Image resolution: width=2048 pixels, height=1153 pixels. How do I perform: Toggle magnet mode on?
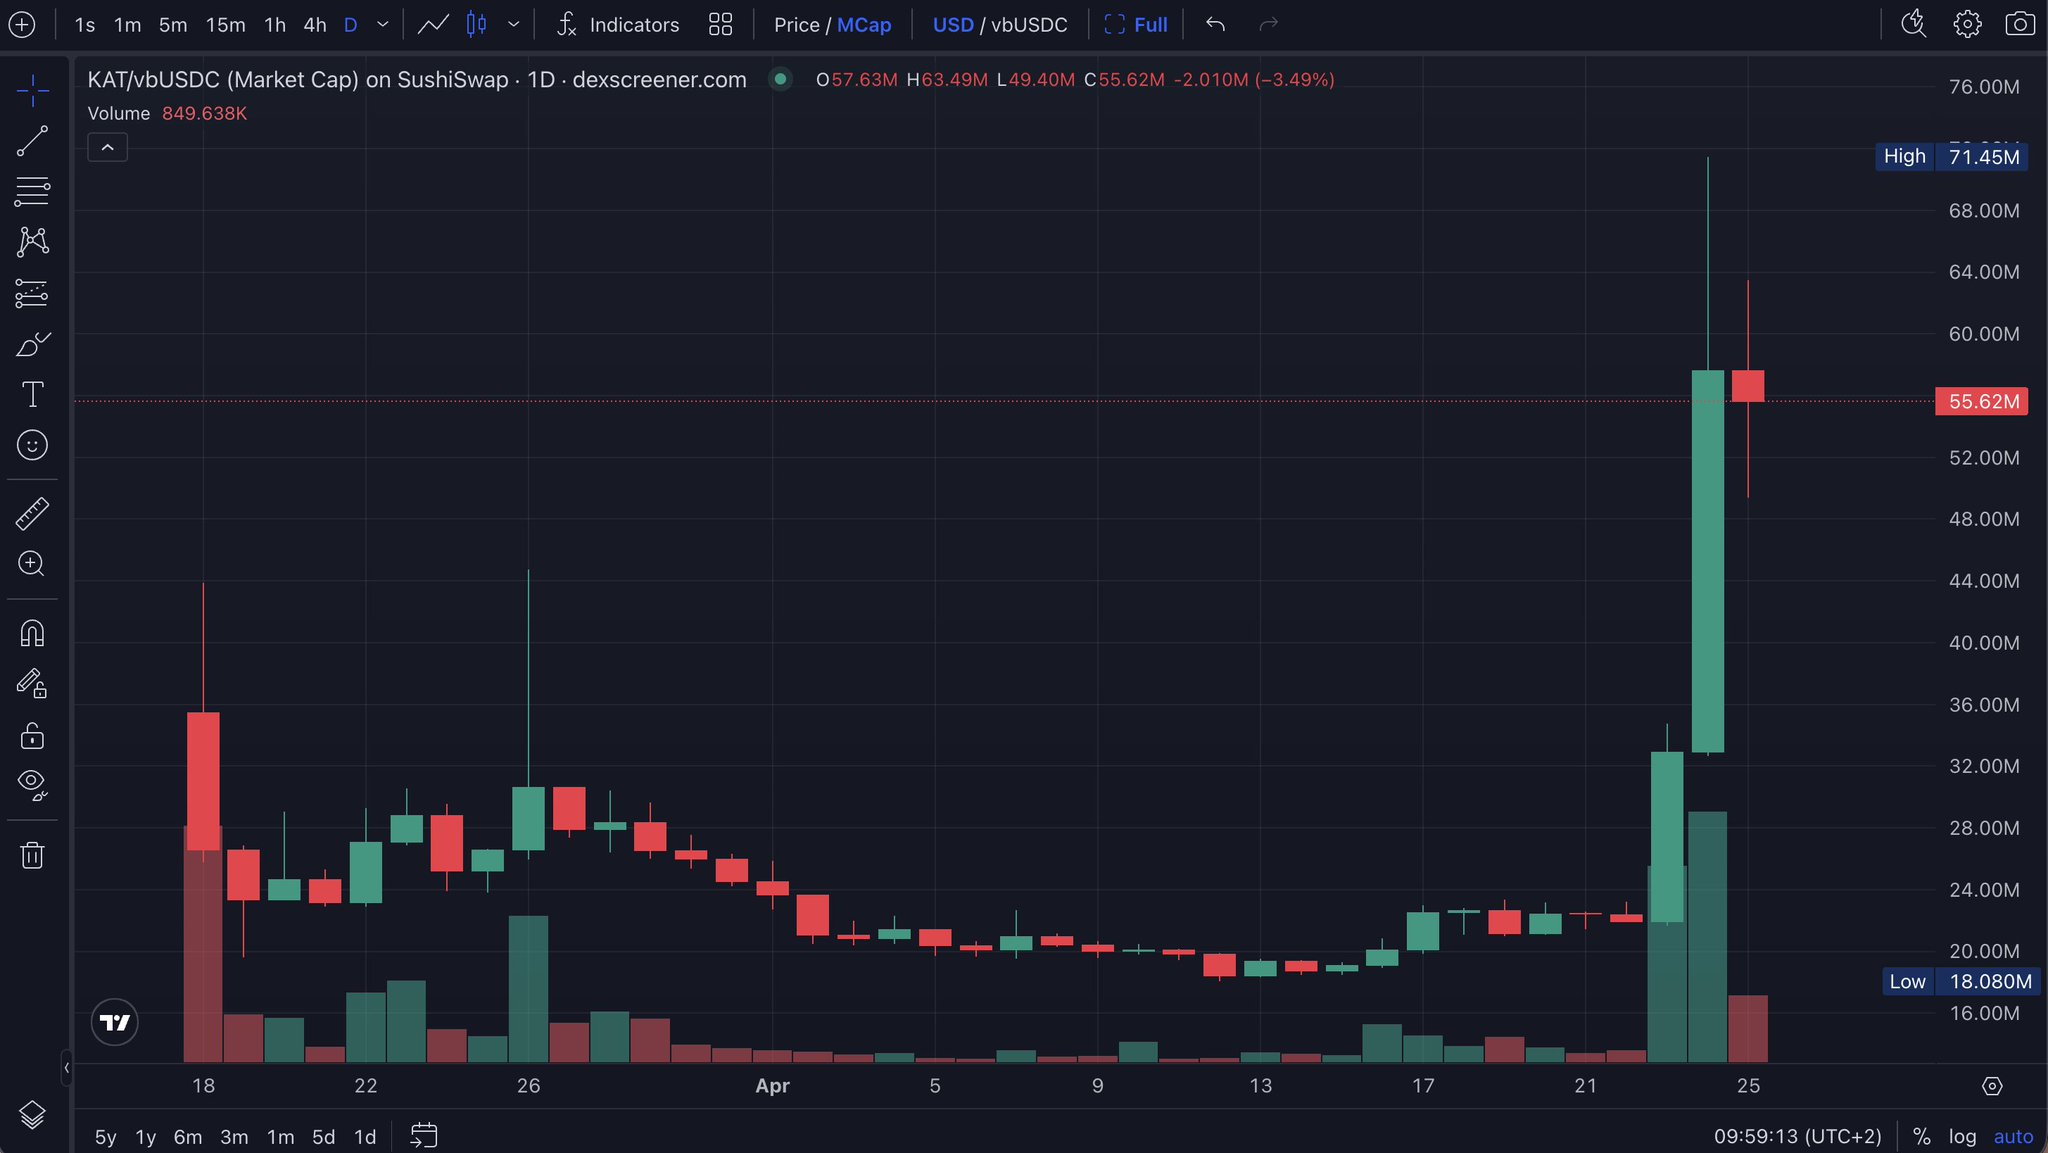pos(32,633)
